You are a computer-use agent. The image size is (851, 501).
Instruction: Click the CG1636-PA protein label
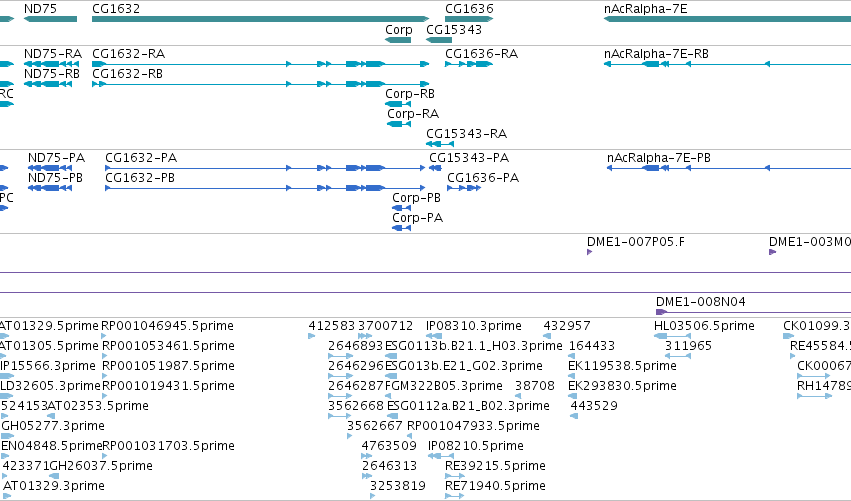483,178
